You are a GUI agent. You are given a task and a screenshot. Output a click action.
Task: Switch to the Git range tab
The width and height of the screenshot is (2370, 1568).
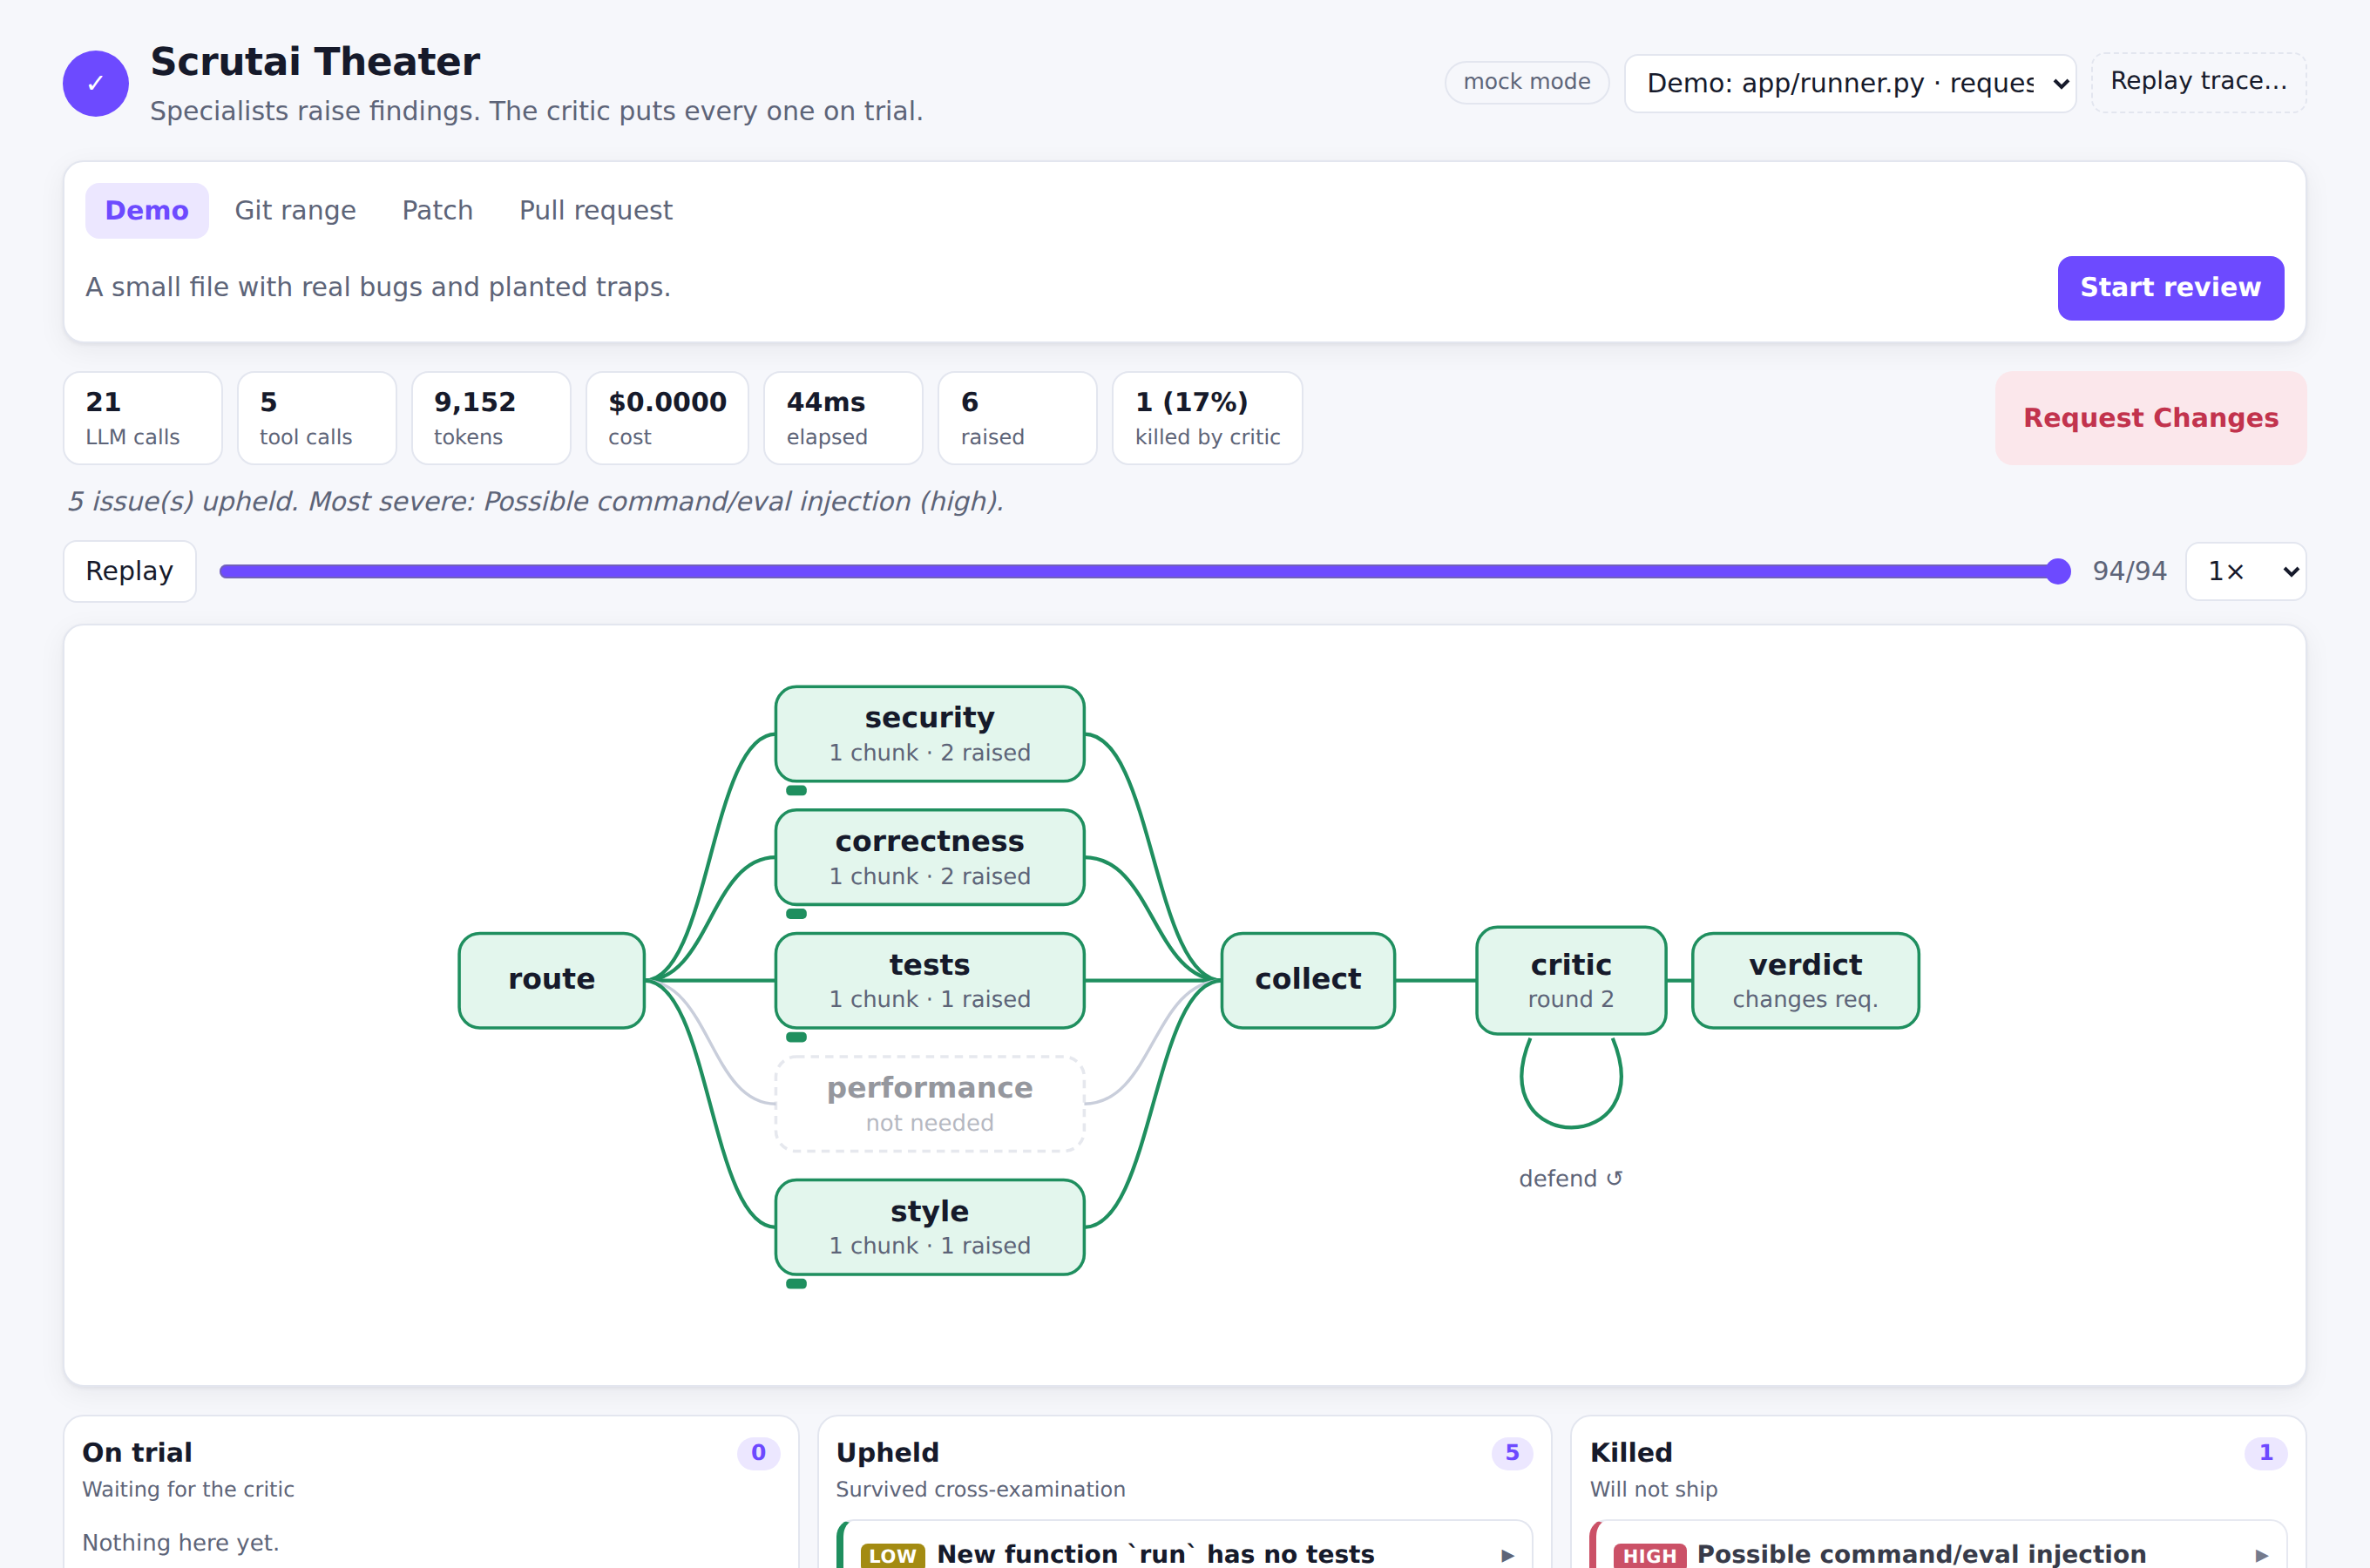tap(295, 210)
